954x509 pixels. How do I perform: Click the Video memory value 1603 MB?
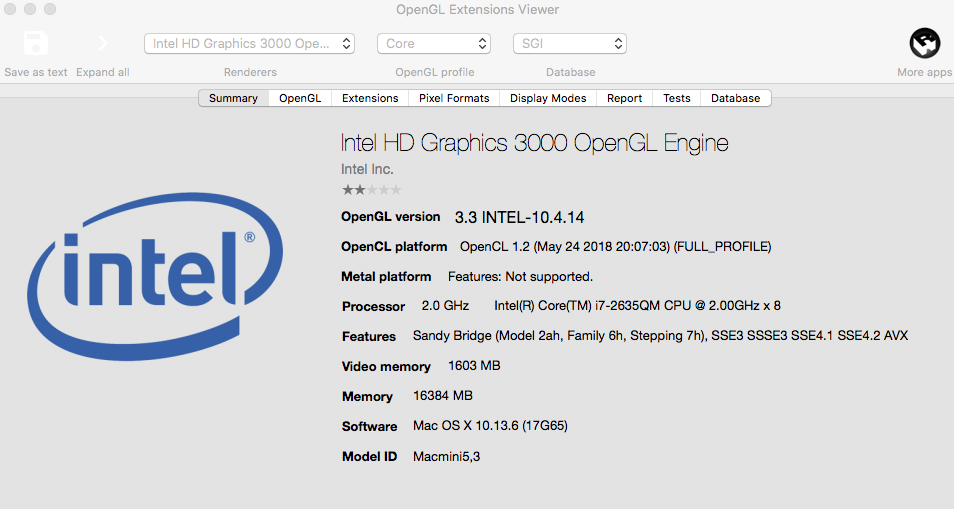pos(474,366)
